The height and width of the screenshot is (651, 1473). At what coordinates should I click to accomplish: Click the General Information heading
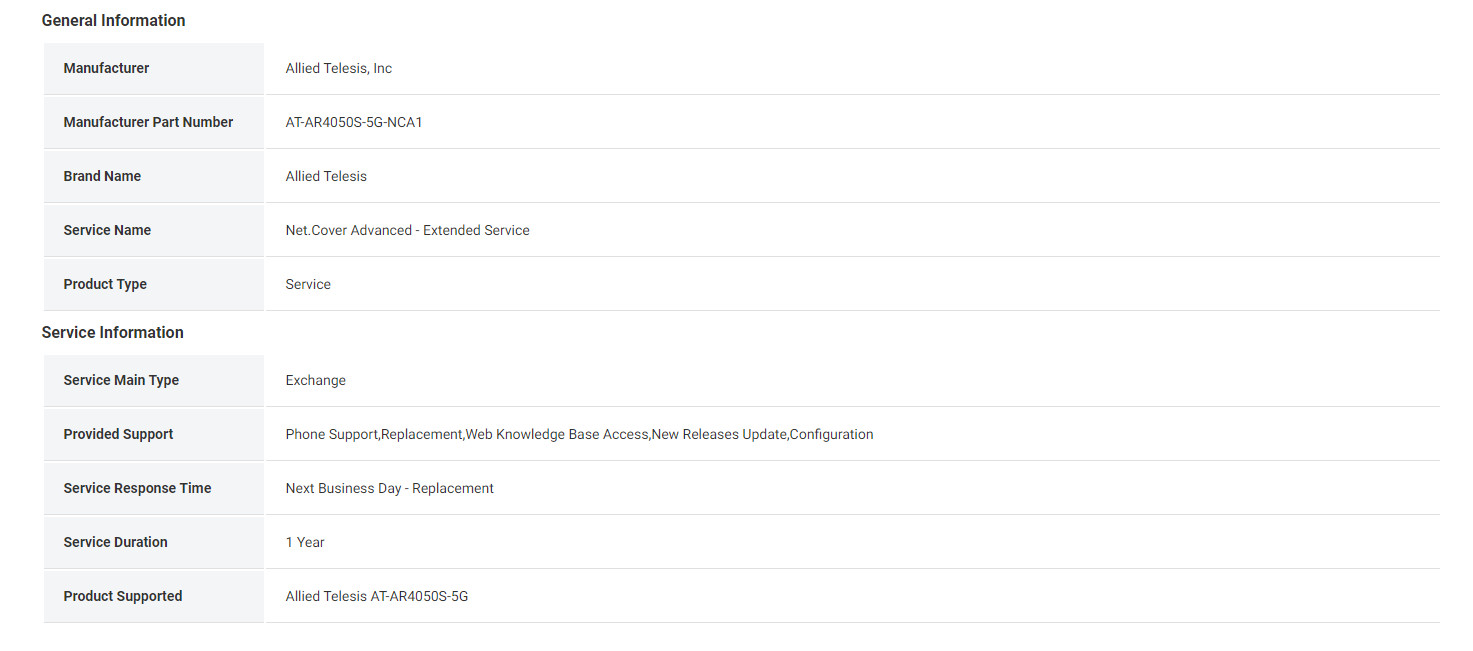(113, 20)
